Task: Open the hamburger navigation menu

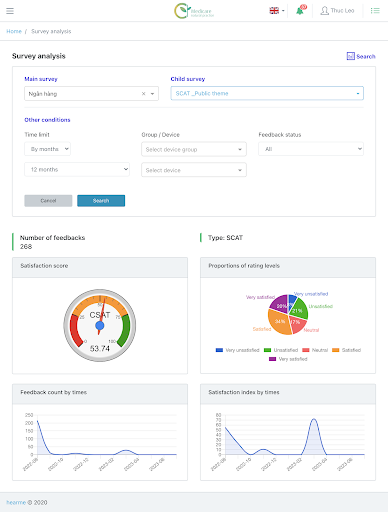Action: coord(10,11)
